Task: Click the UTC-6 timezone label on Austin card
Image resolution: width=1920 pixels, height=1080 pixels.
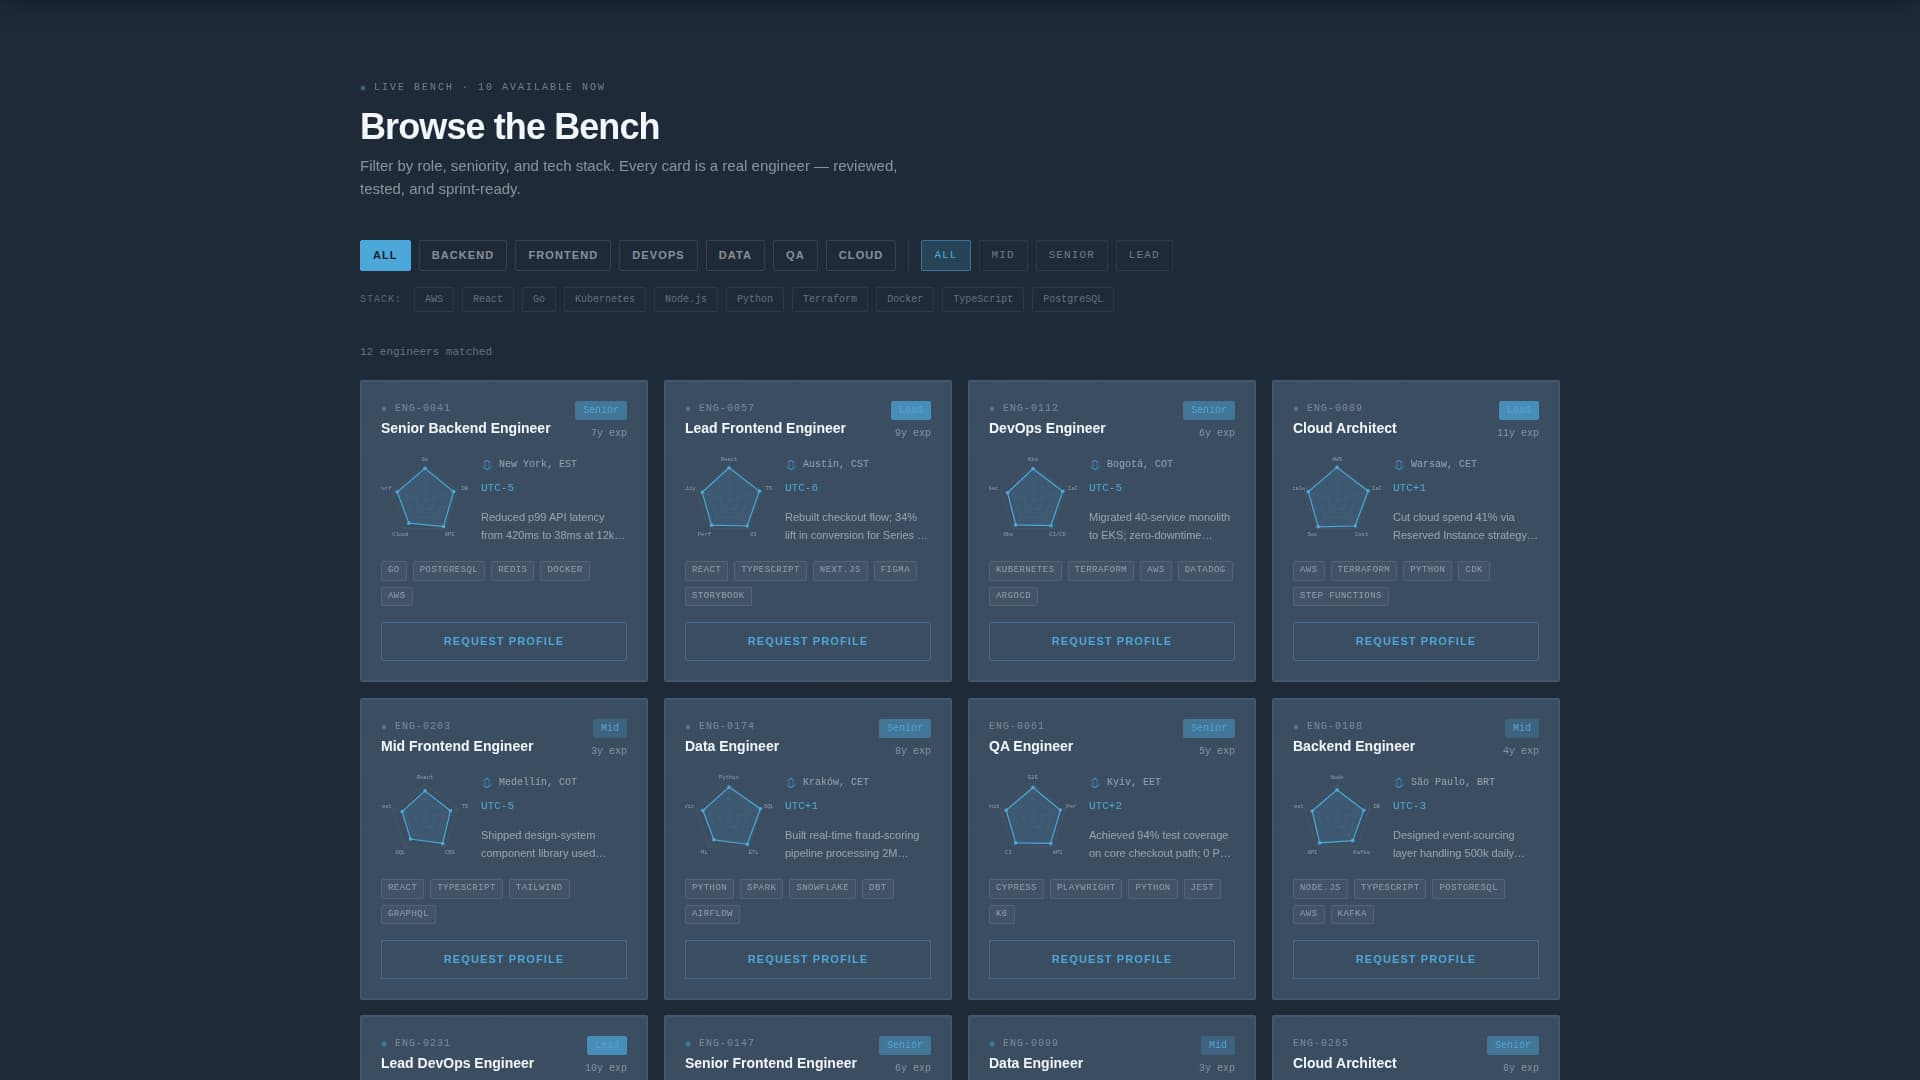Action: tap(801, 488)
